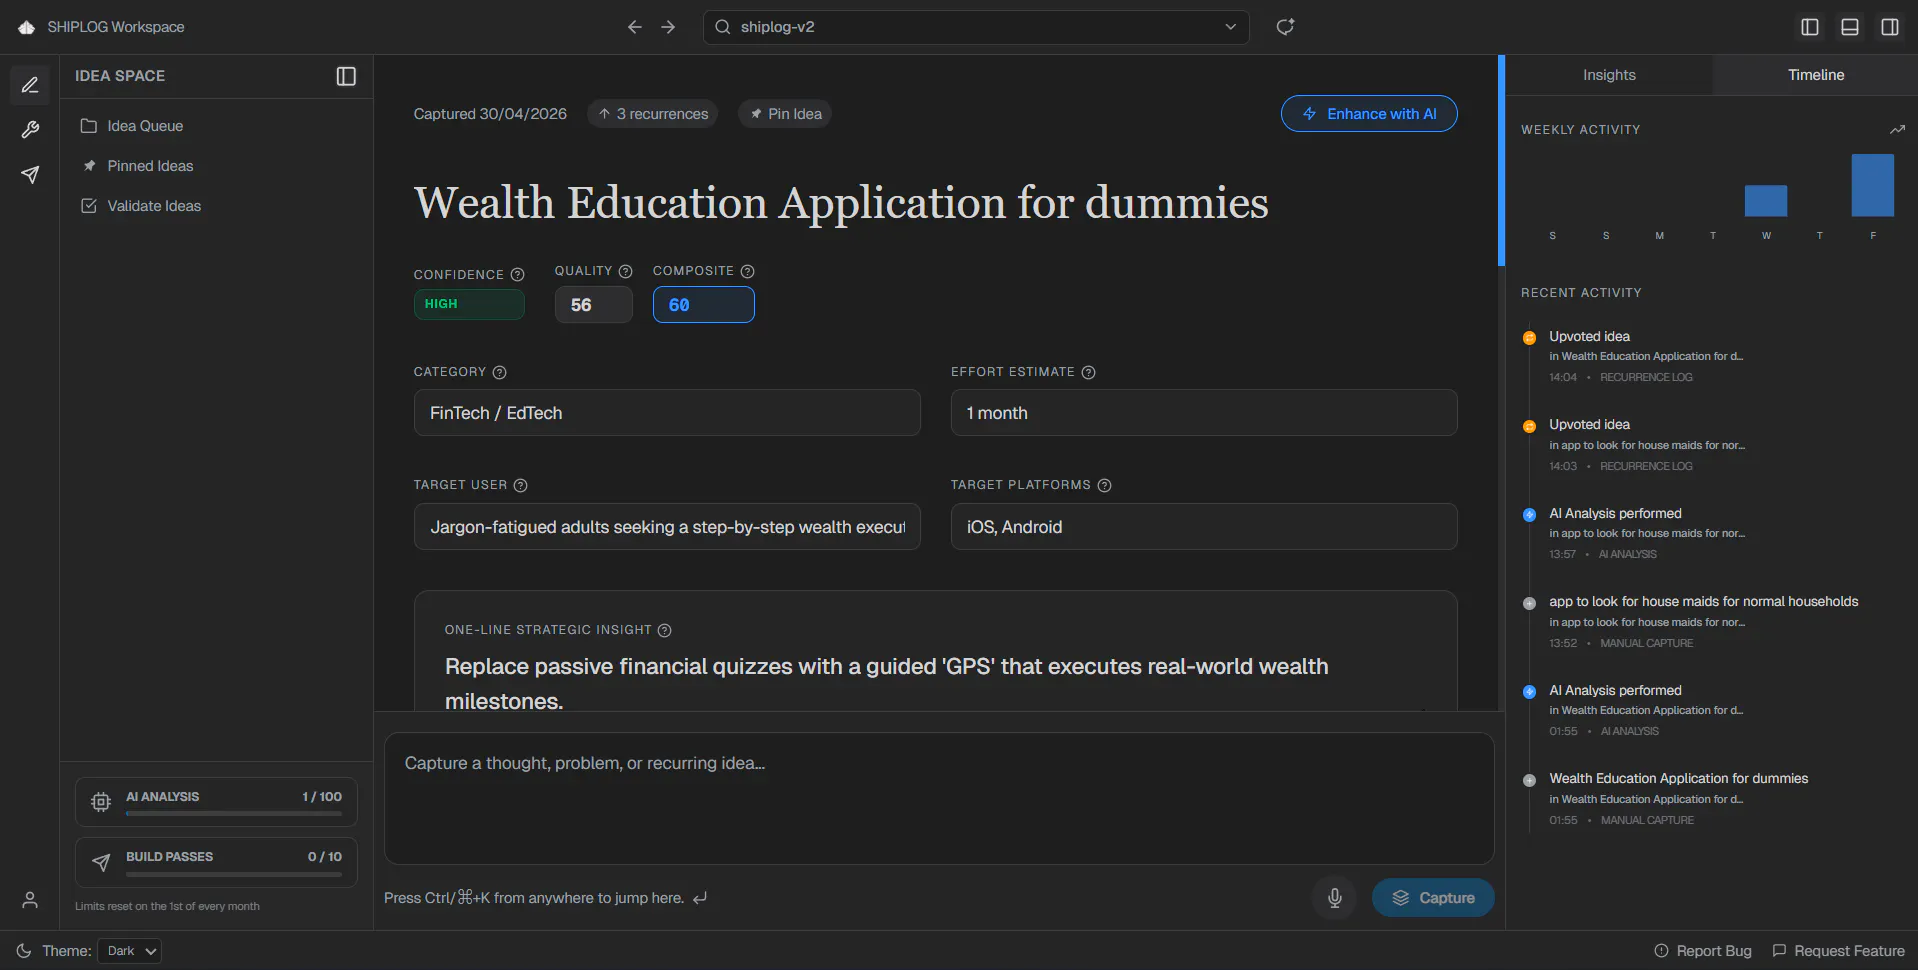Click Enhance with AI button
The width and height of the screenshot is (1918, 970).
point(1369,114)
